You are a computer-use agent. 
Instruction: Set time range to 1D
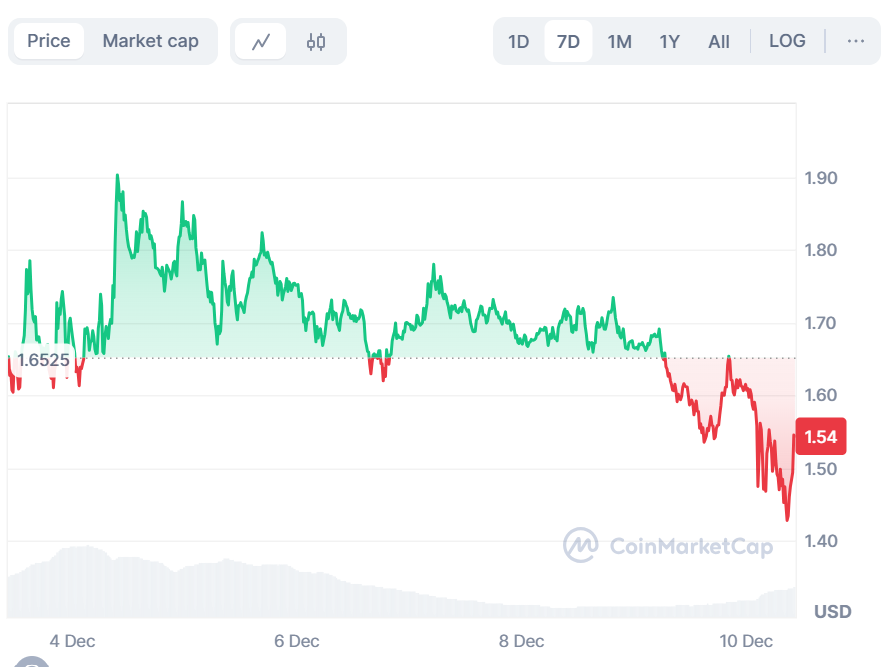(518, 42)
